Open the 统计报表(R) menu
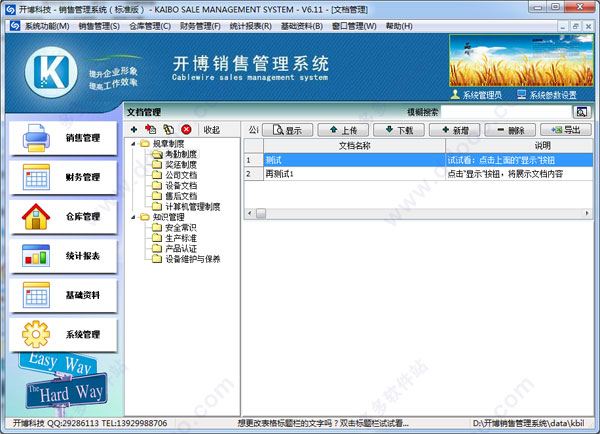The image size is (600, 434). (x=251, y=26)
